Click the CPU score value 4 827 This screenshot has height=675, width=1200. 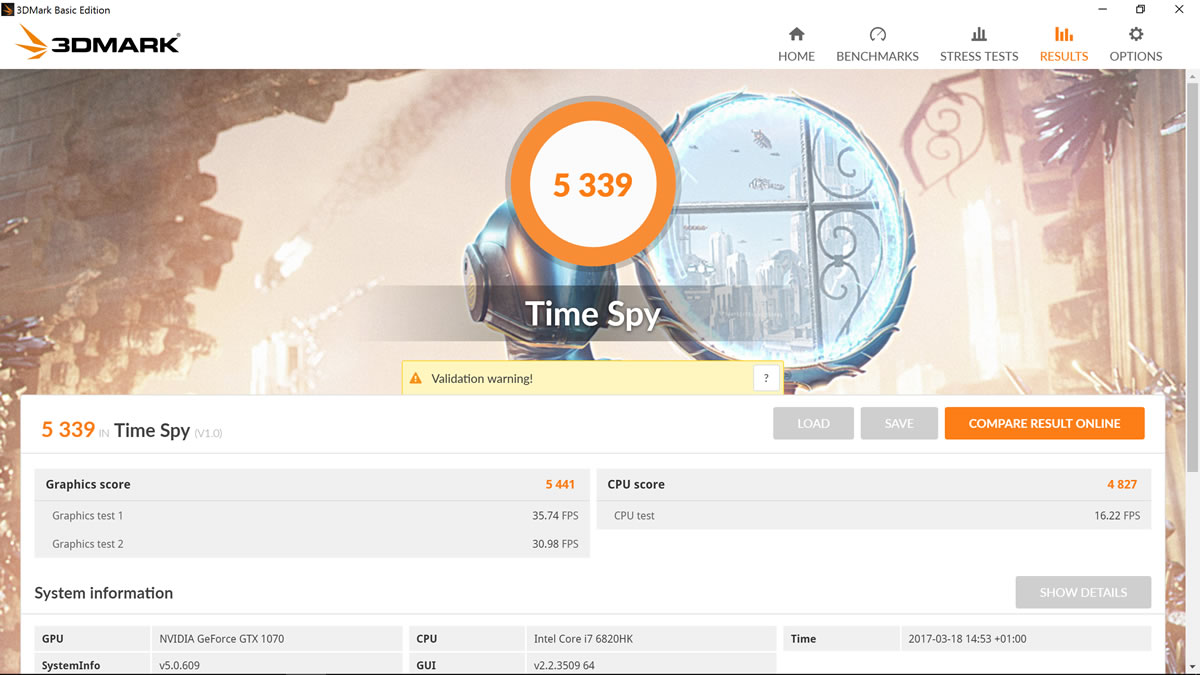(x=1122, y=484)
